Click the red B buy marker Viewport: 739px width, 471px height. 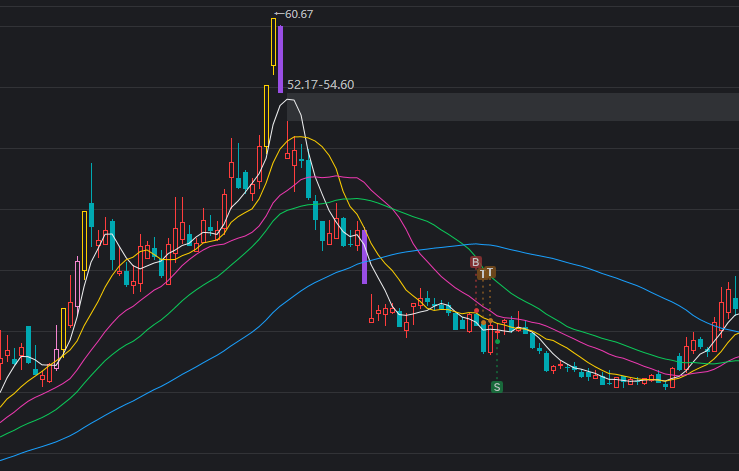(x=476, y=262)
